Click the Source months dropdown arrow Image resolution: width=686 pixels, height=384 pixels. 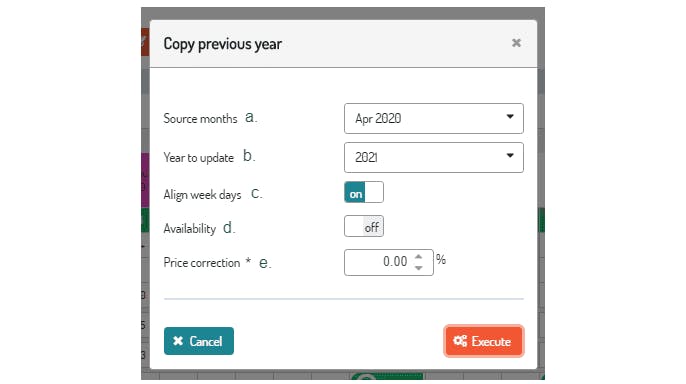[510, 117]
